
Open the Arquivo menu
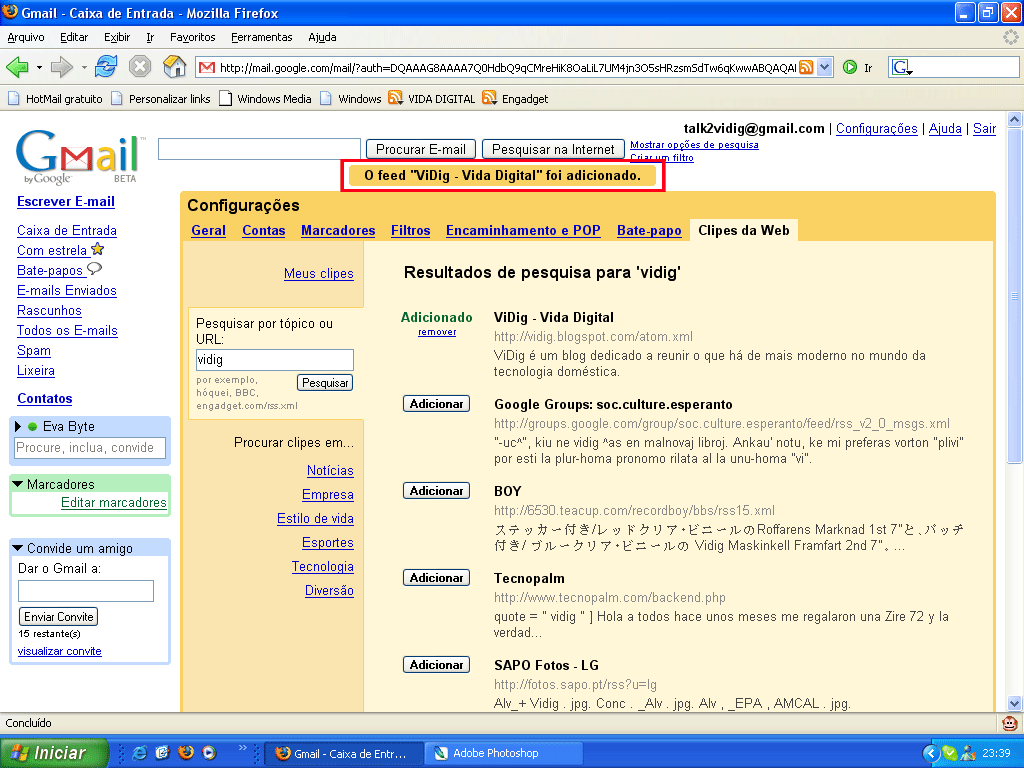[x=25, y=37]
